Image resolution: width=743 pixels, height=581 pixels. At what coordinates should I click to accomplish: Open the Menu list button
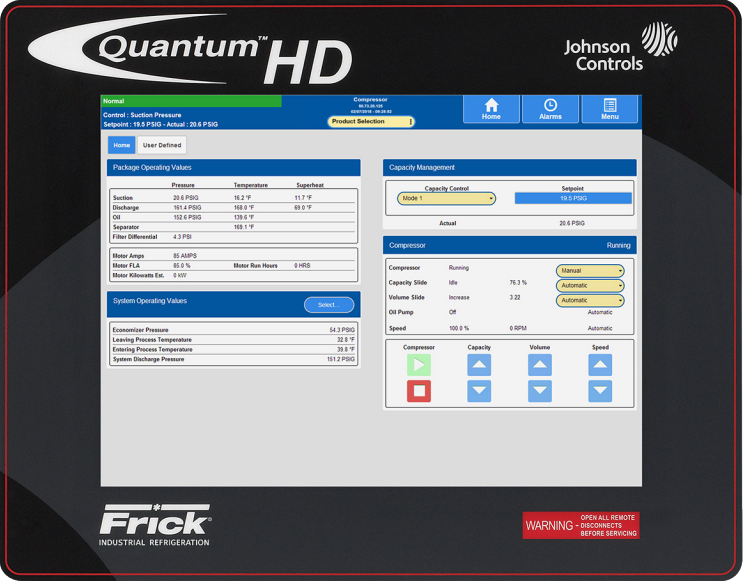click(609, 109)
